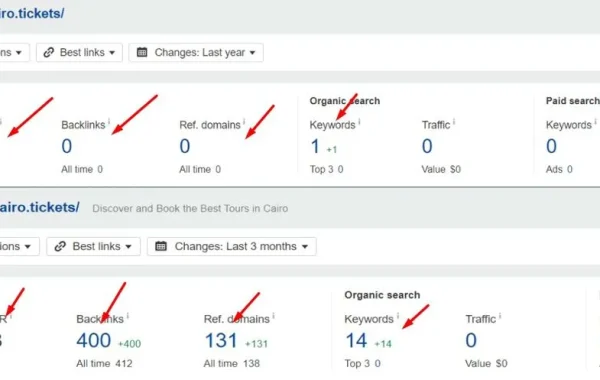Click 'Organic search' heading above Keywords 14
Viewport: 600px width, 380px height.
pos(382,295)
